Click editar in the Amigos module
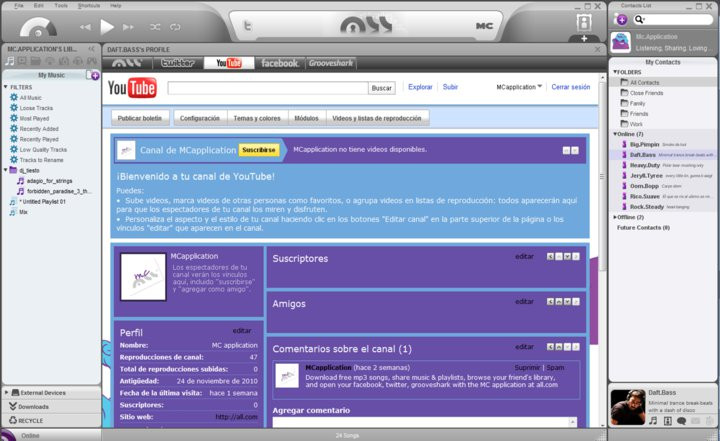The width and height of the screenshot is (720, 441). 524,301
